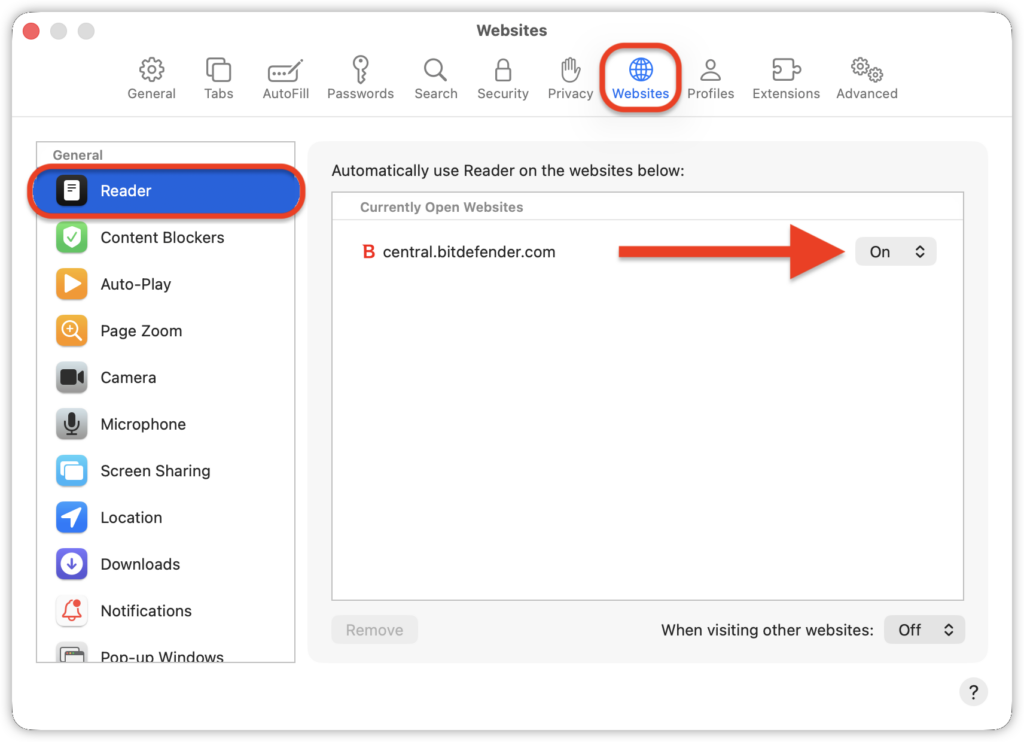Open the 'When visiting other websites' dropdown
The image size is (1024, 742).
click(x=924, y=630)
